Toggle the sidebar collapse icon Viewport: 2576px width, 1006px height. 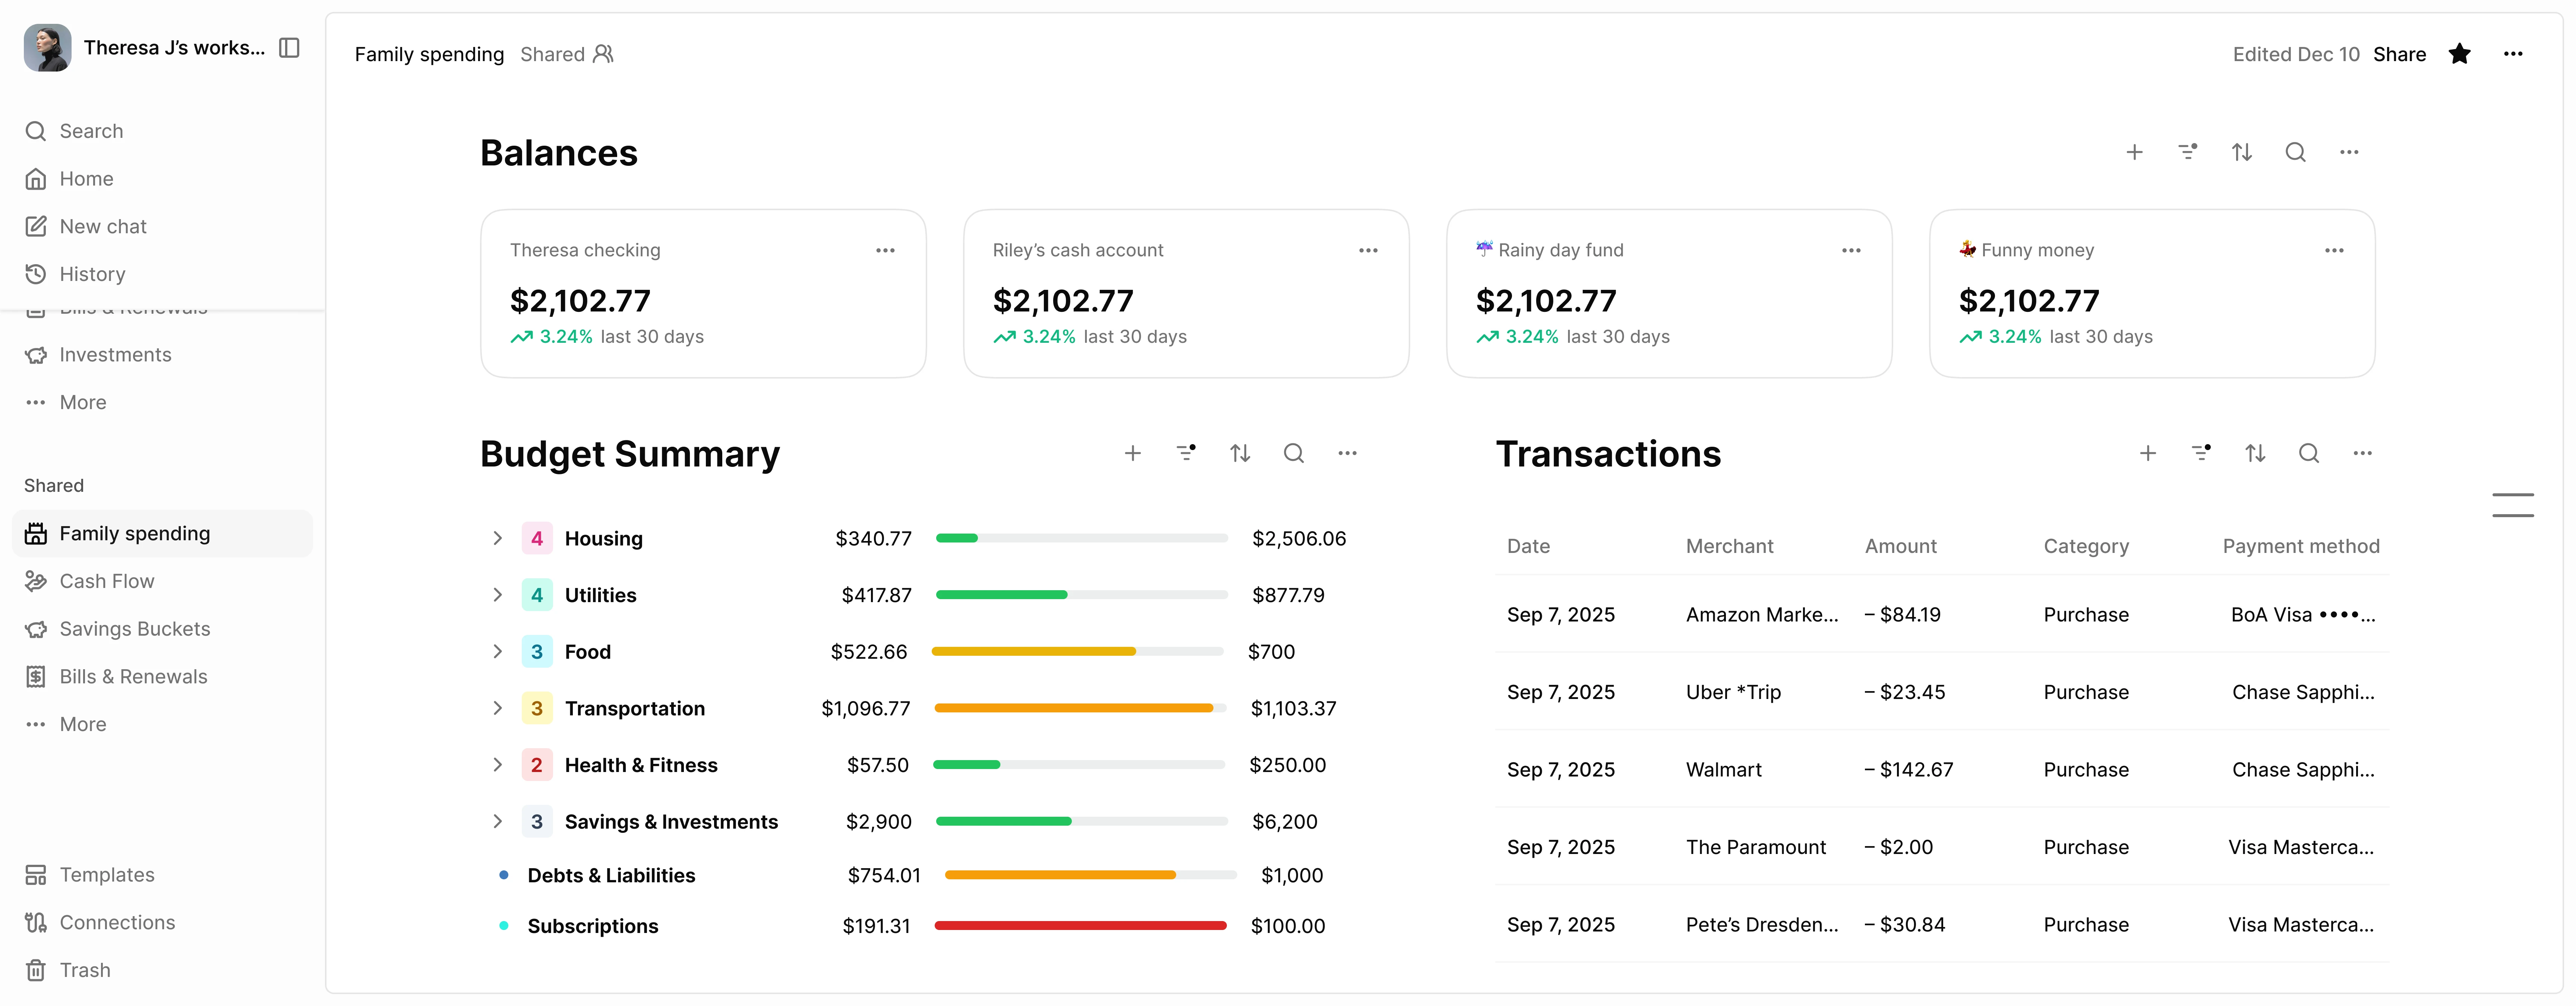[289, 48]
